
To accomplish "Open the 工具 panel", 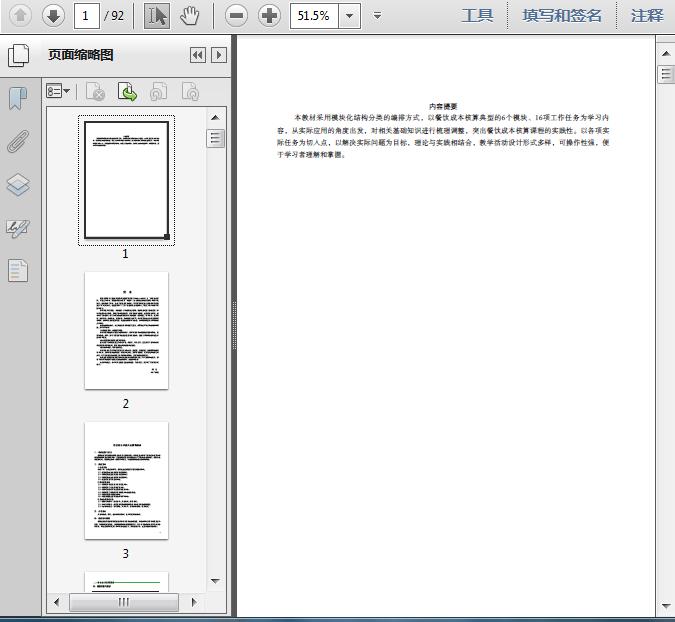I will click(x=477, y=16).
